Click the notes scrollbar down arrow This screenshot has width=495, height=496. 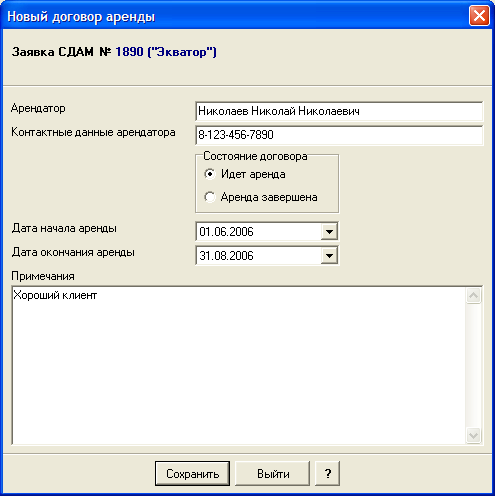(473, 435)
